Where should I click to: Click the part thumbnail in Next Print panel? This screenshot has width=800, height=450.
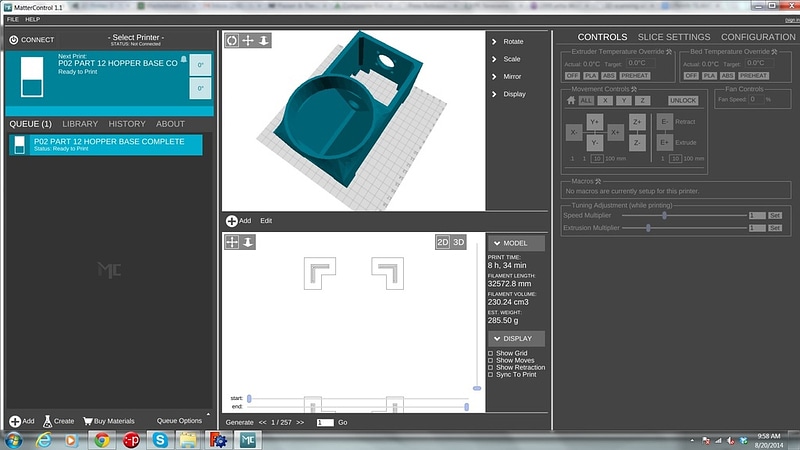click(32, 77)
